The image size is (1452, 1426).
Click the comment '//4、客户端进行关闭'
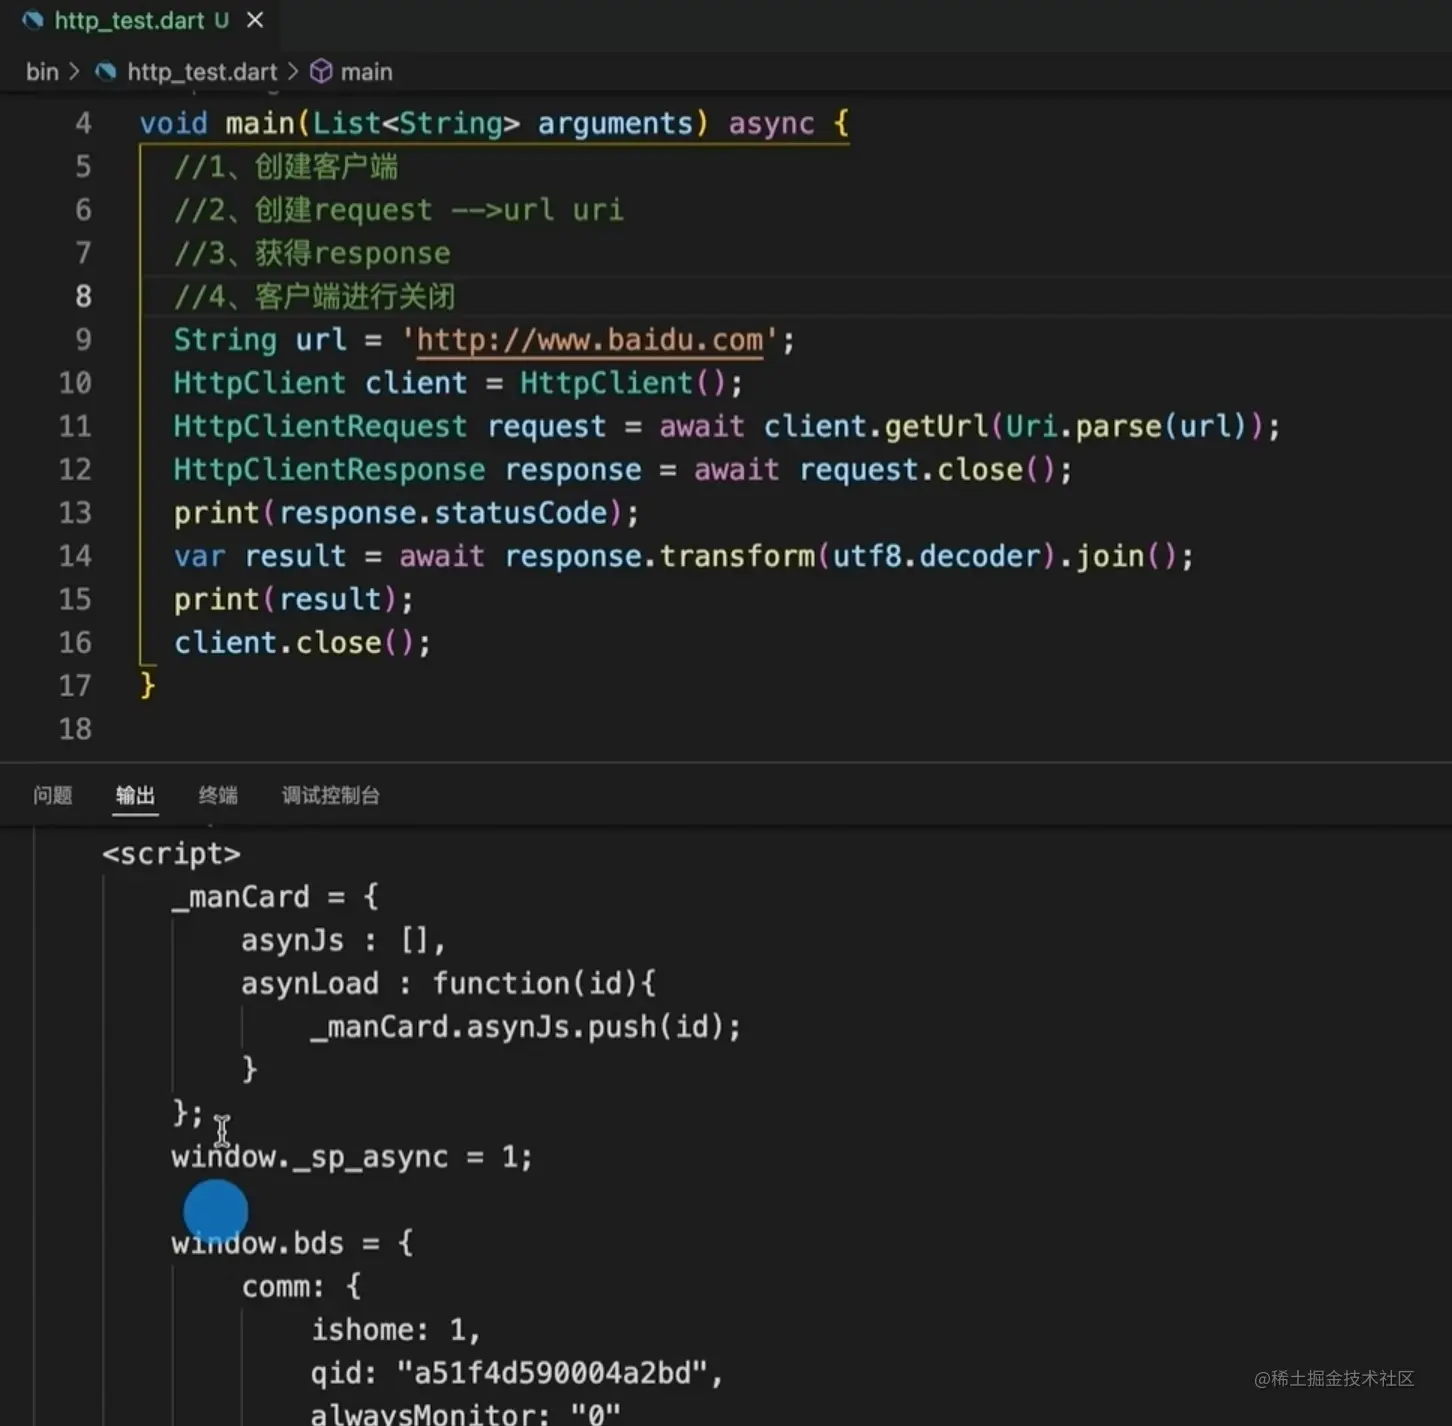pos(314,297)
